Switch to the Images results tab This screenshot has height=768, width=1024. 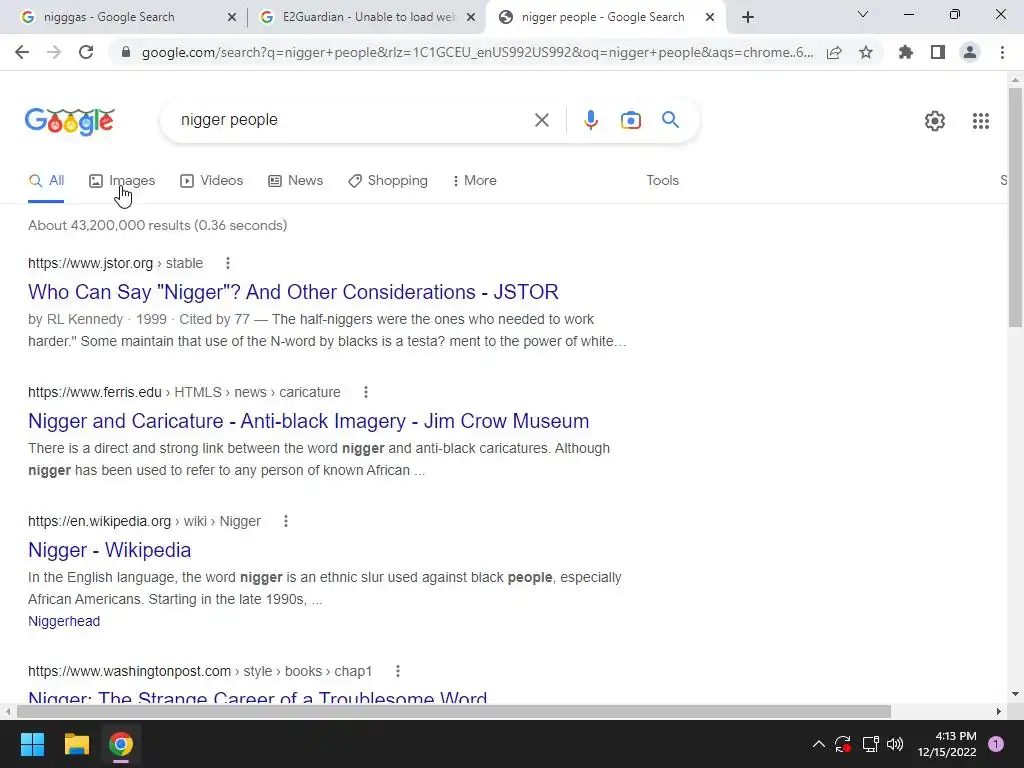pyautogui.click(x=122, y=181)
